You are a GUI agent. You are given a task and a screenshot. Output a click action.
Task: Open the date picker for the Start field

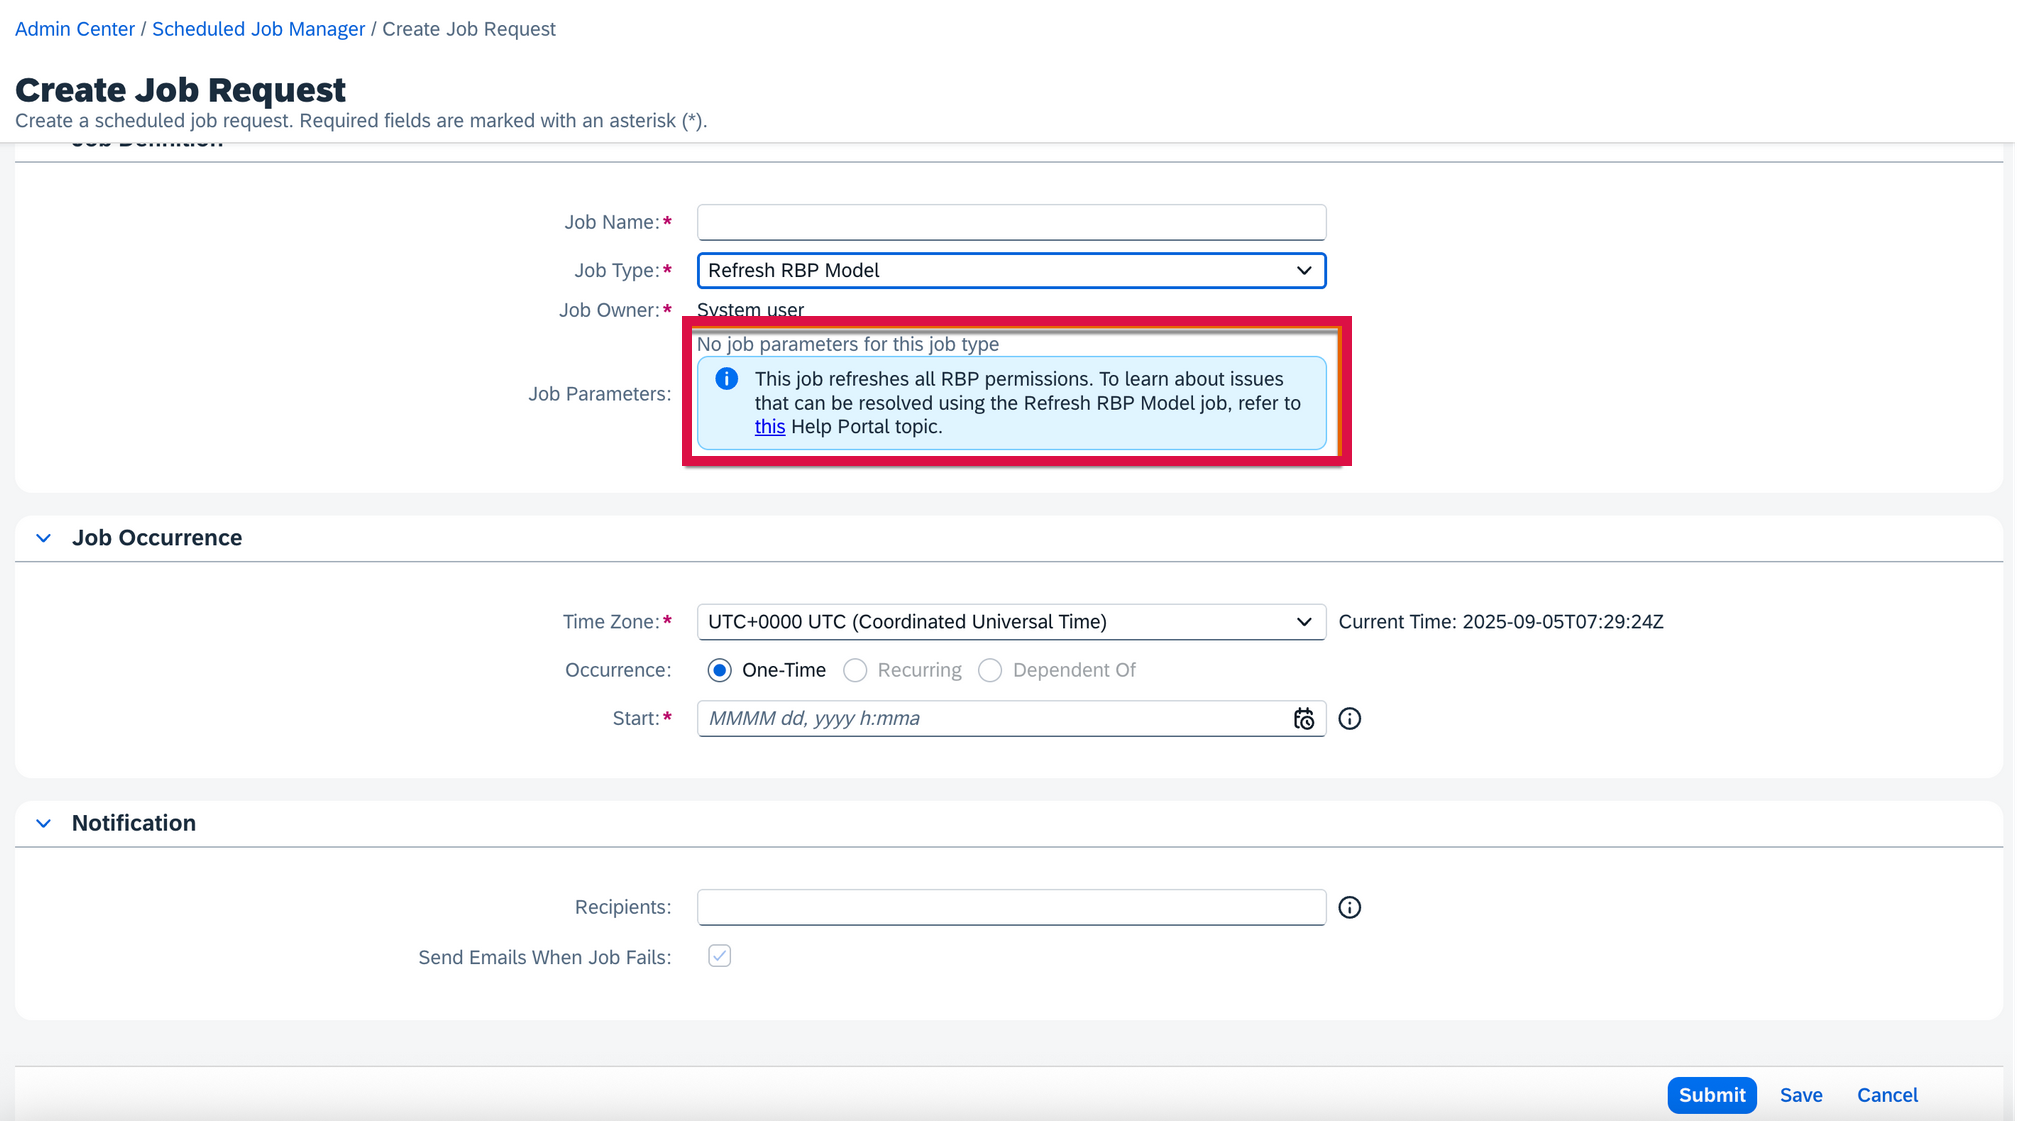pos(1304,718)
